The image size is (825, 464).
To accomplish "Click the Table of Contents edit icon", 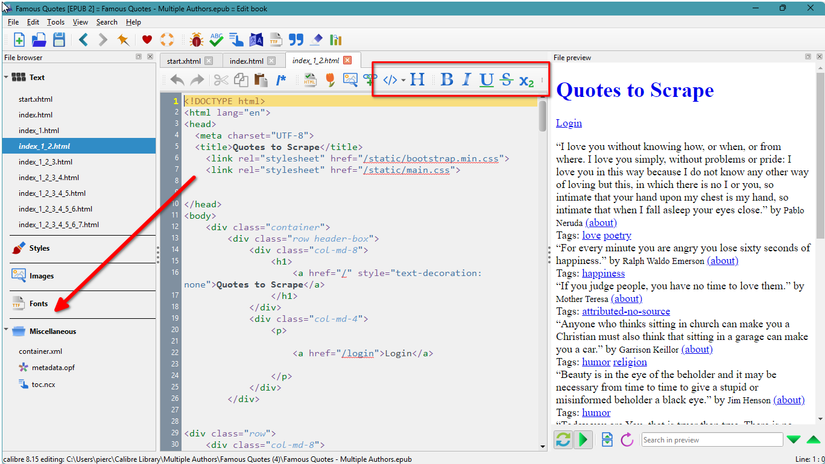I will [x=236, y=39].
